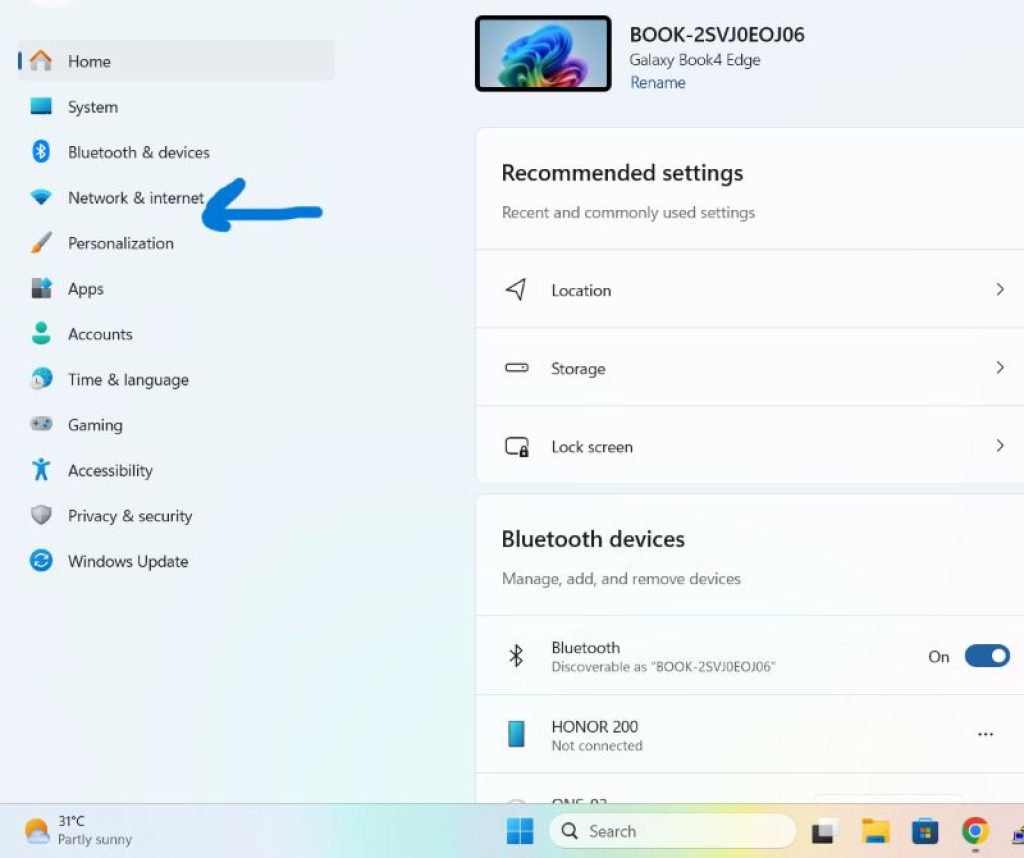Open Accounts settings category
Image resolution: width=1024 pixels, height=858 pixels.
[176, 333]
